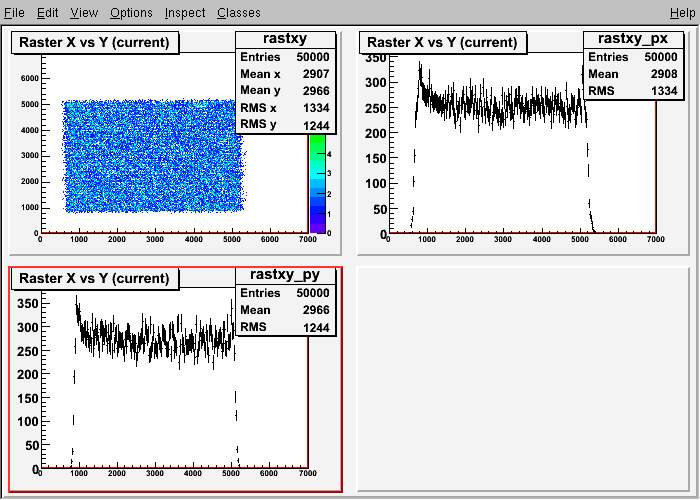Click the Mean y 2966 statistic
The image size is (700, 500).
[x=285, y=91]
